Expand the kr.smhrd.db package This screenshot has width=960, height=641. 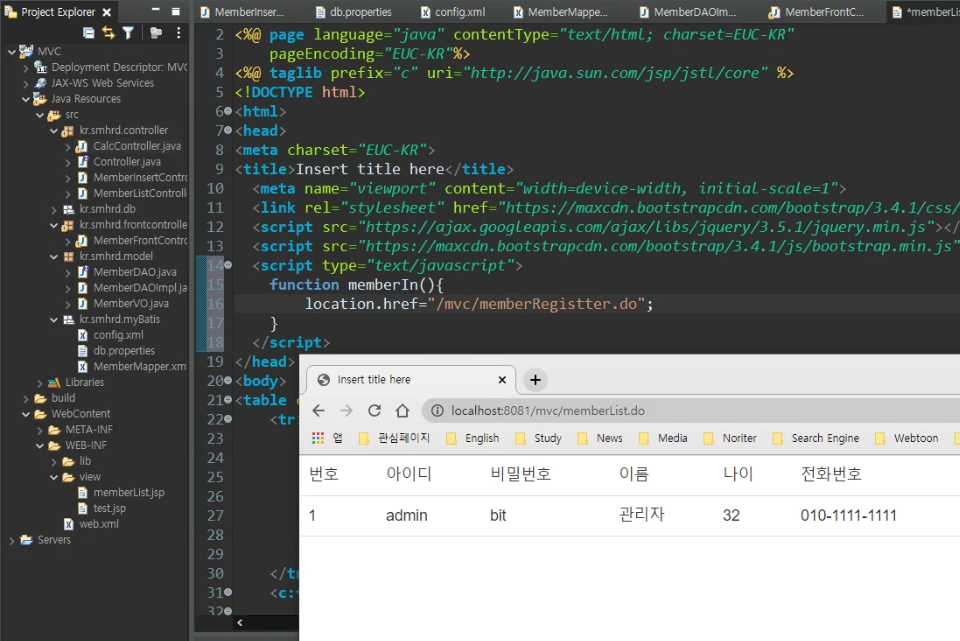(x=54, y=210)
